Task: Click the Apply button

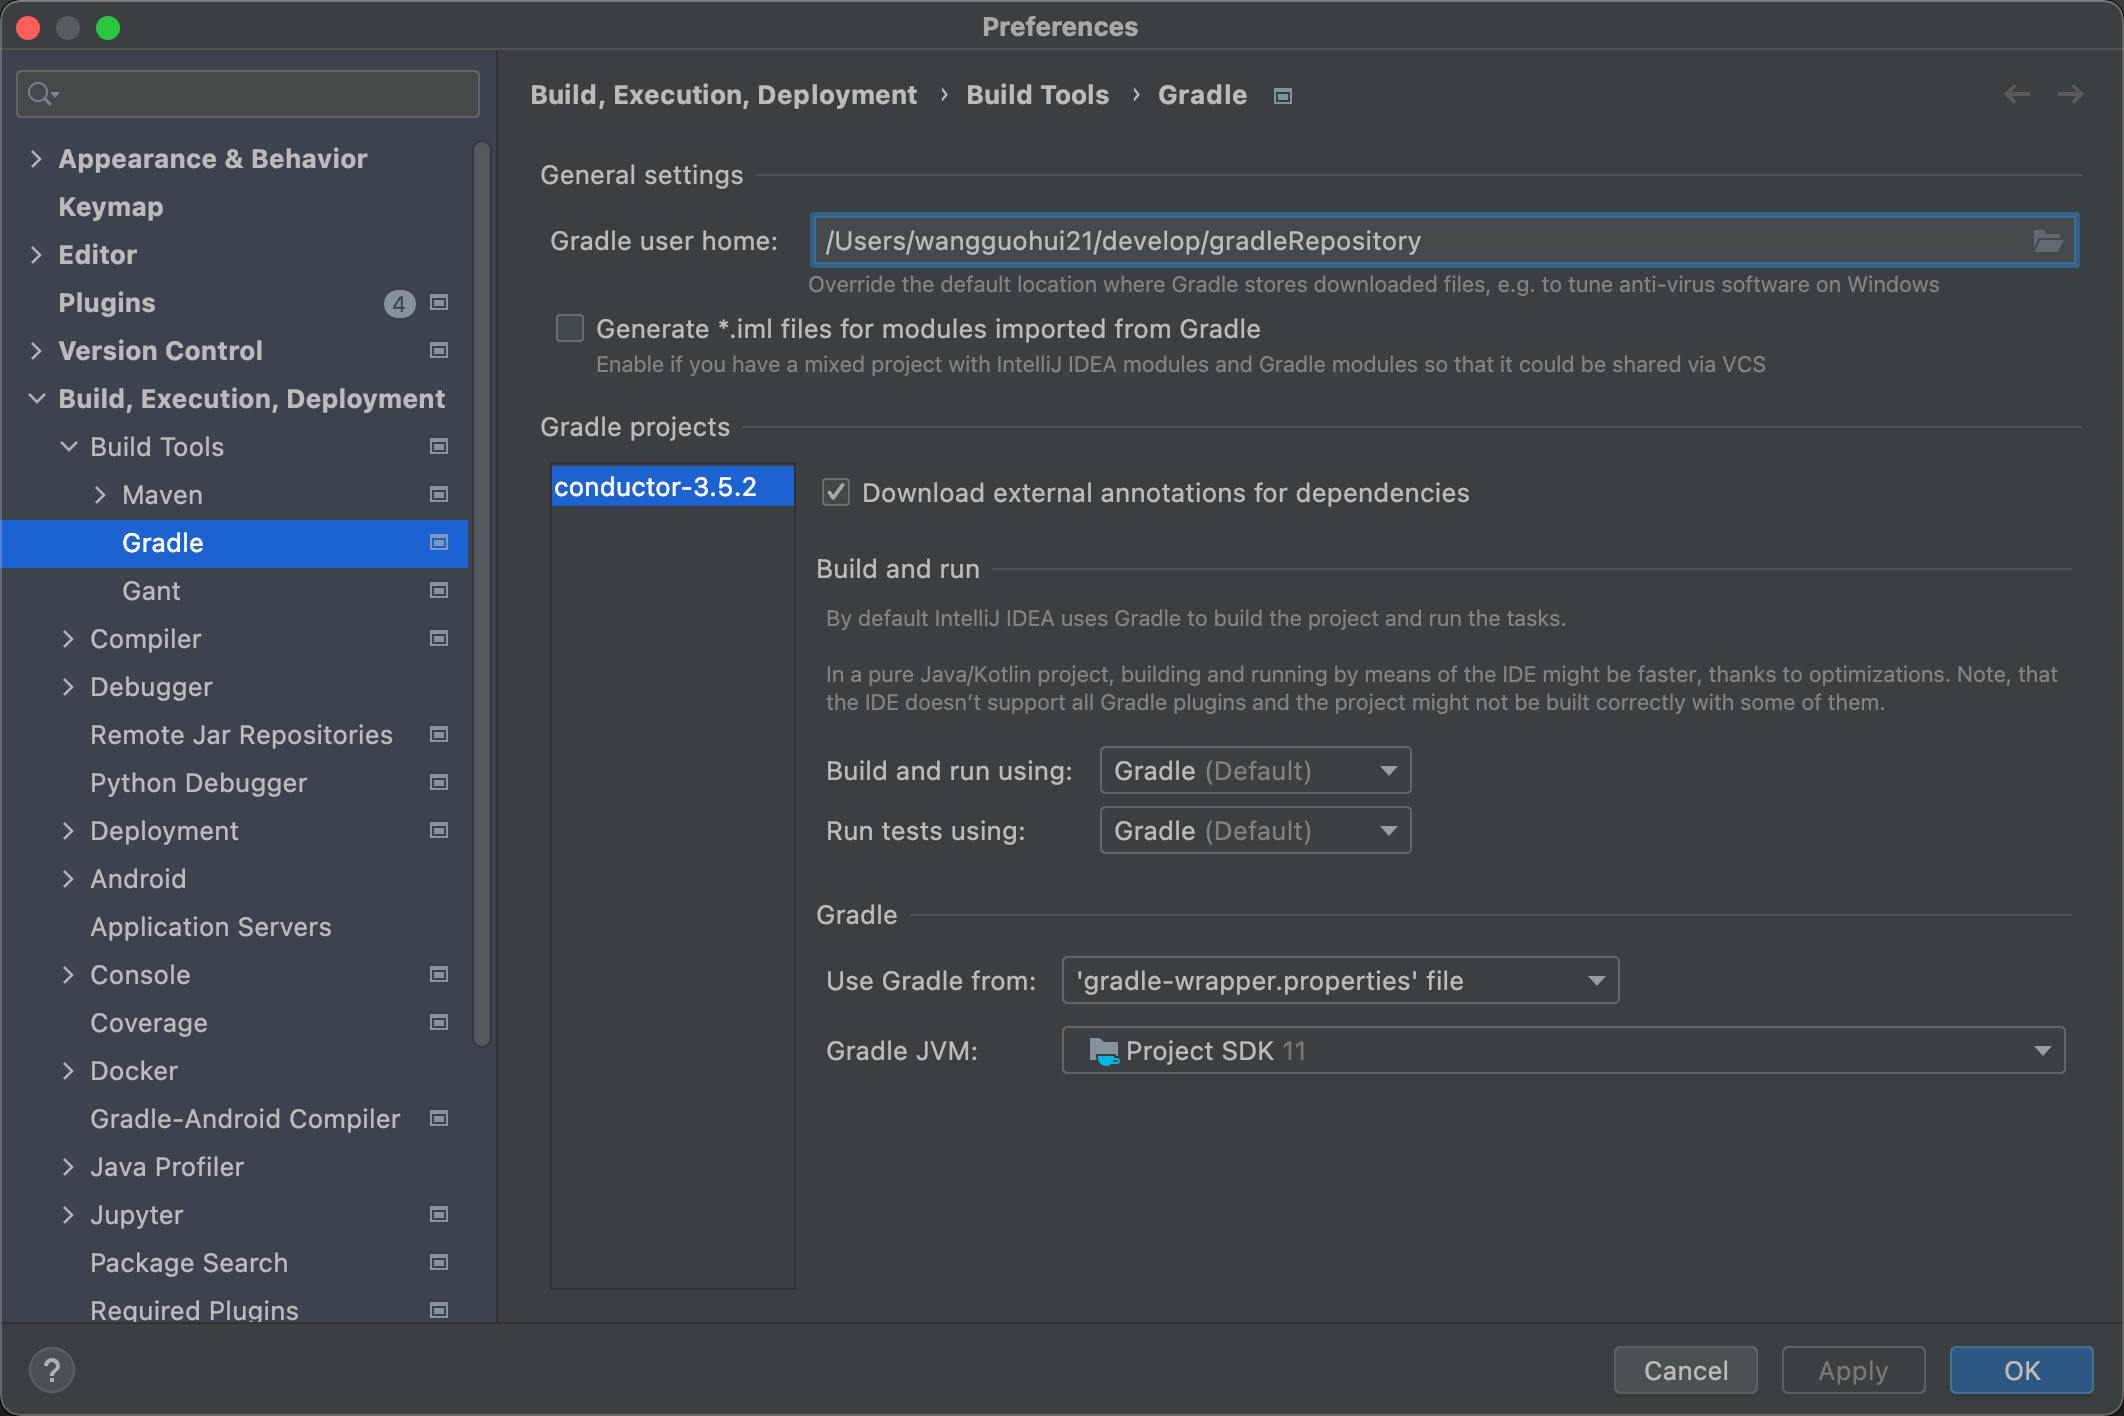Action: [1853, 1370]
